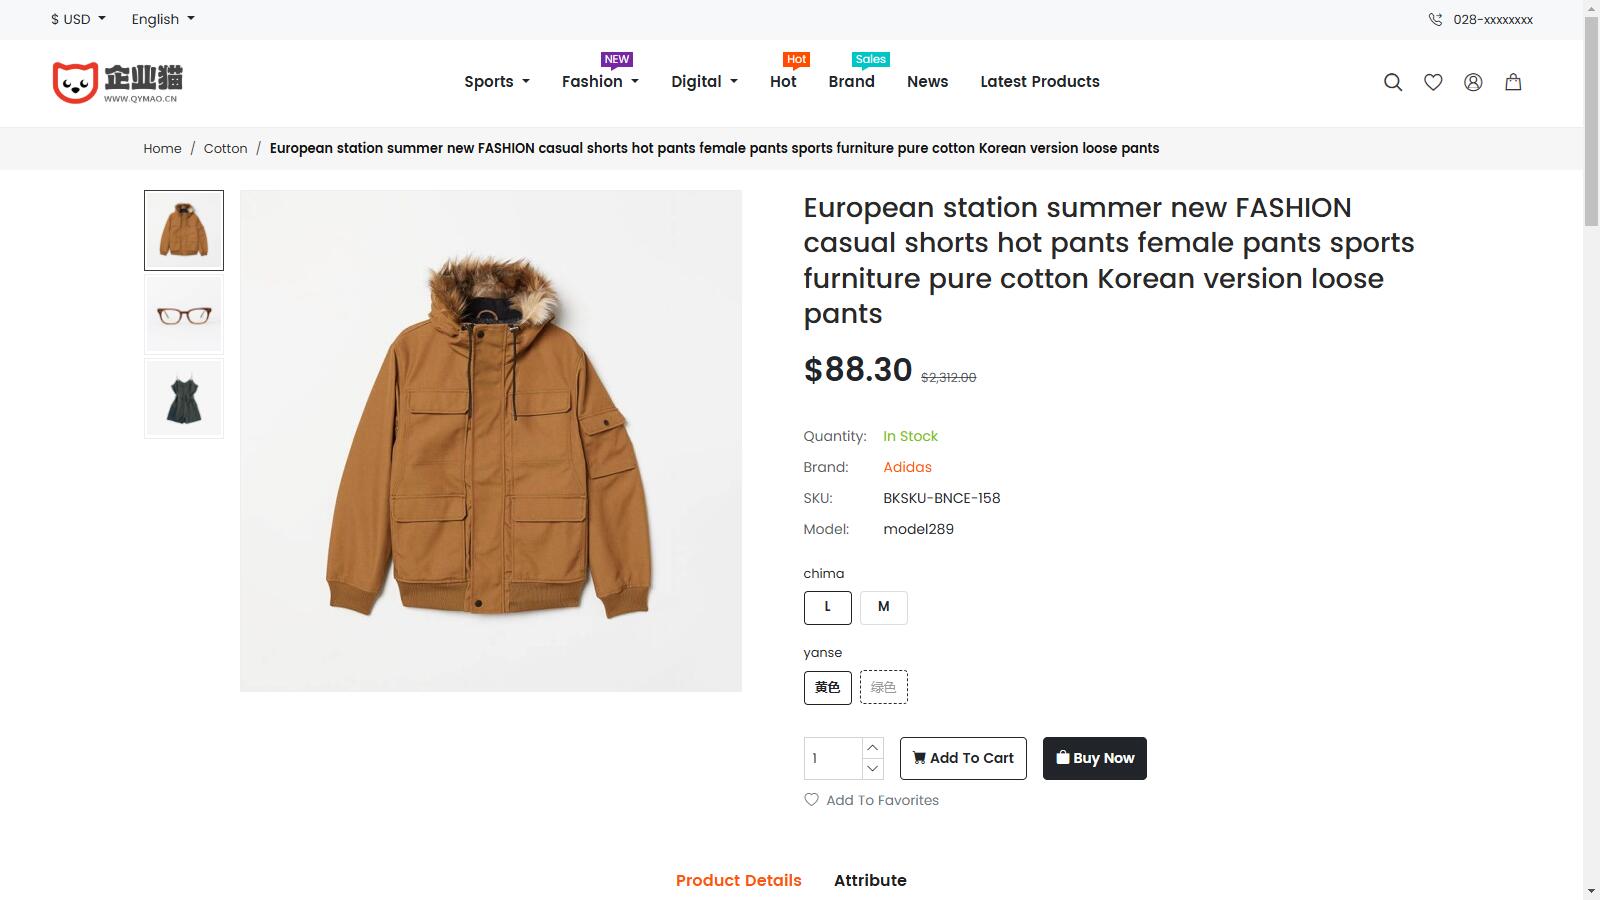Increase quantity with the up arrow
The height and width of the screenshot is (900, 1600).
(872, 747)
